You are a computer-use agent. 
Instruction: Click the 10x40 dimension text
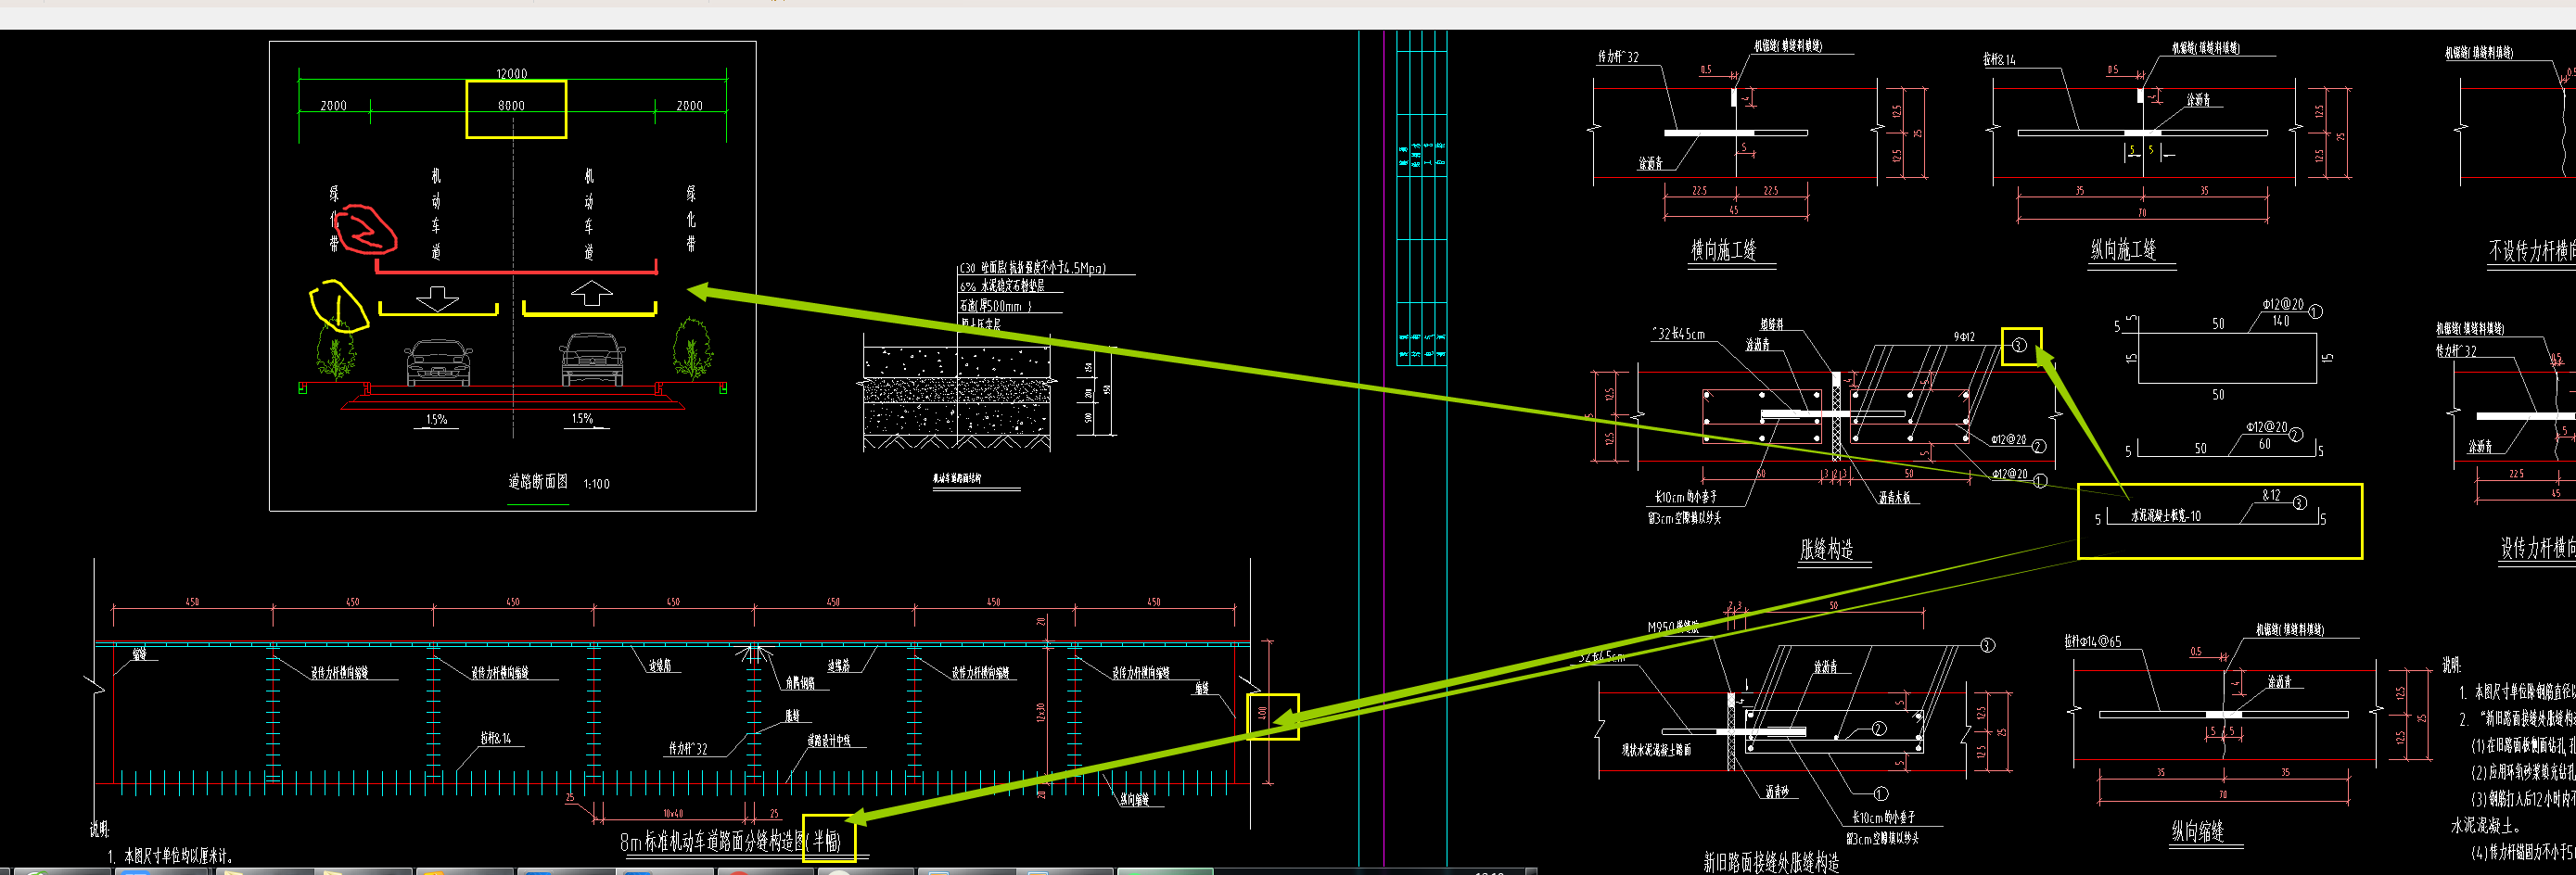[x=673, y=814]
